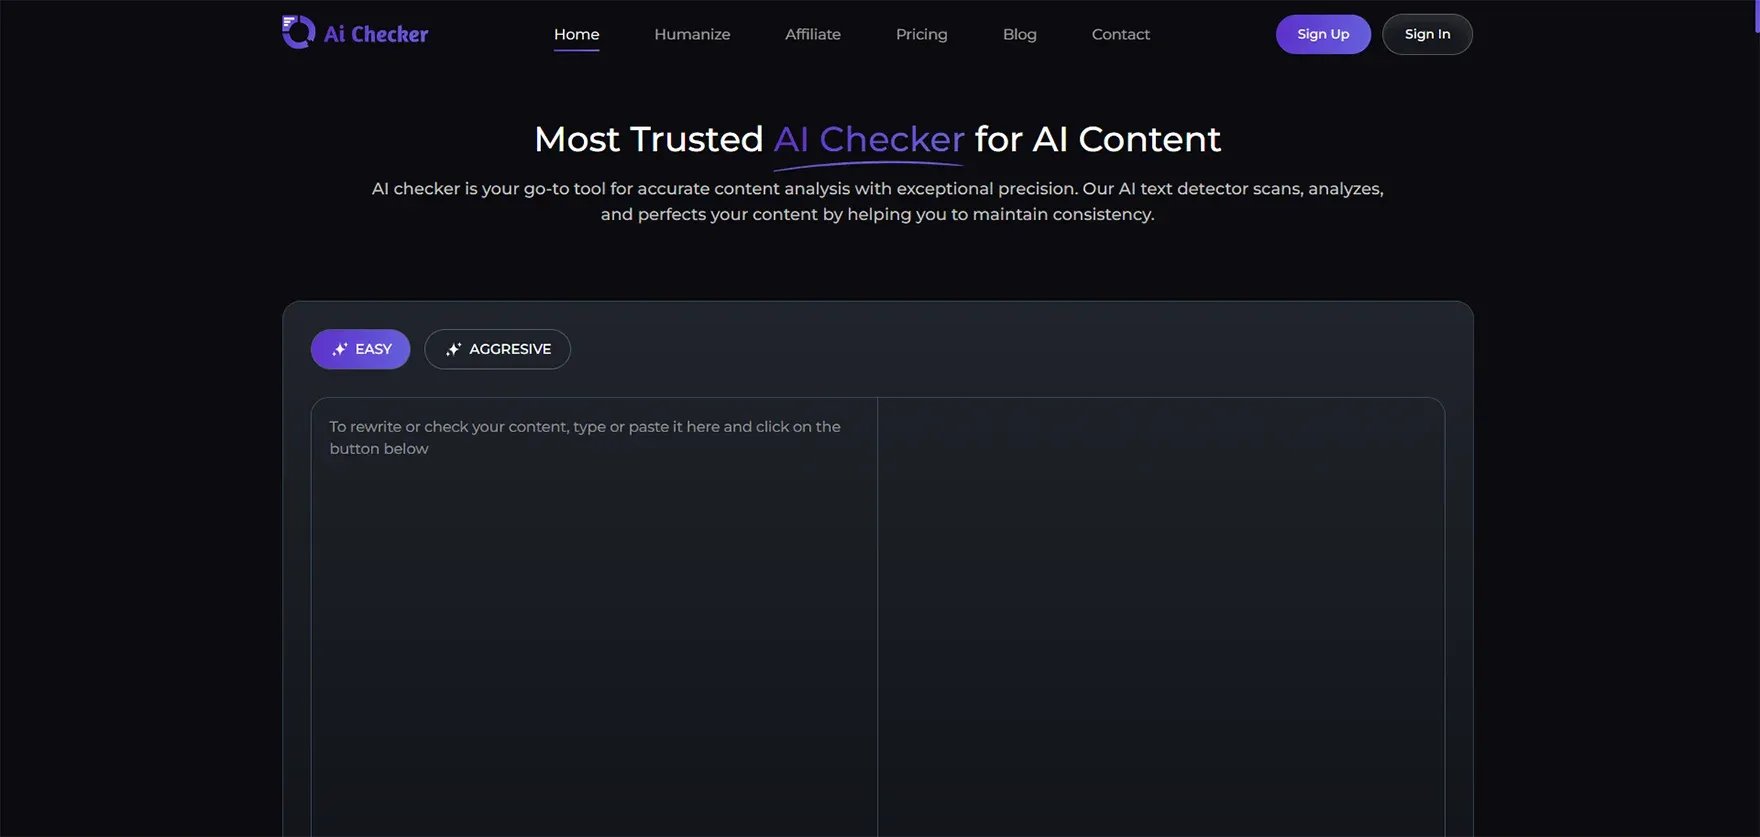Viewport: 1760px width, 837px height.
Task: Go to the Home nav tab
Action: tap(576, 34)
